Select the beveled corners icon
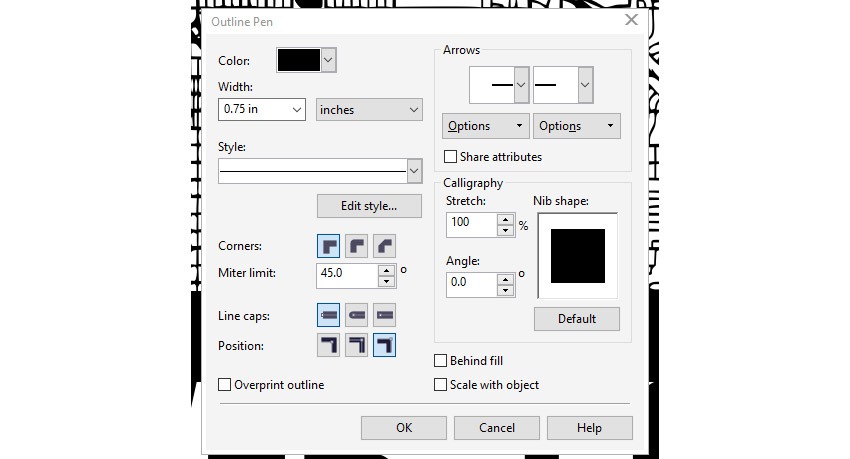 385,246
